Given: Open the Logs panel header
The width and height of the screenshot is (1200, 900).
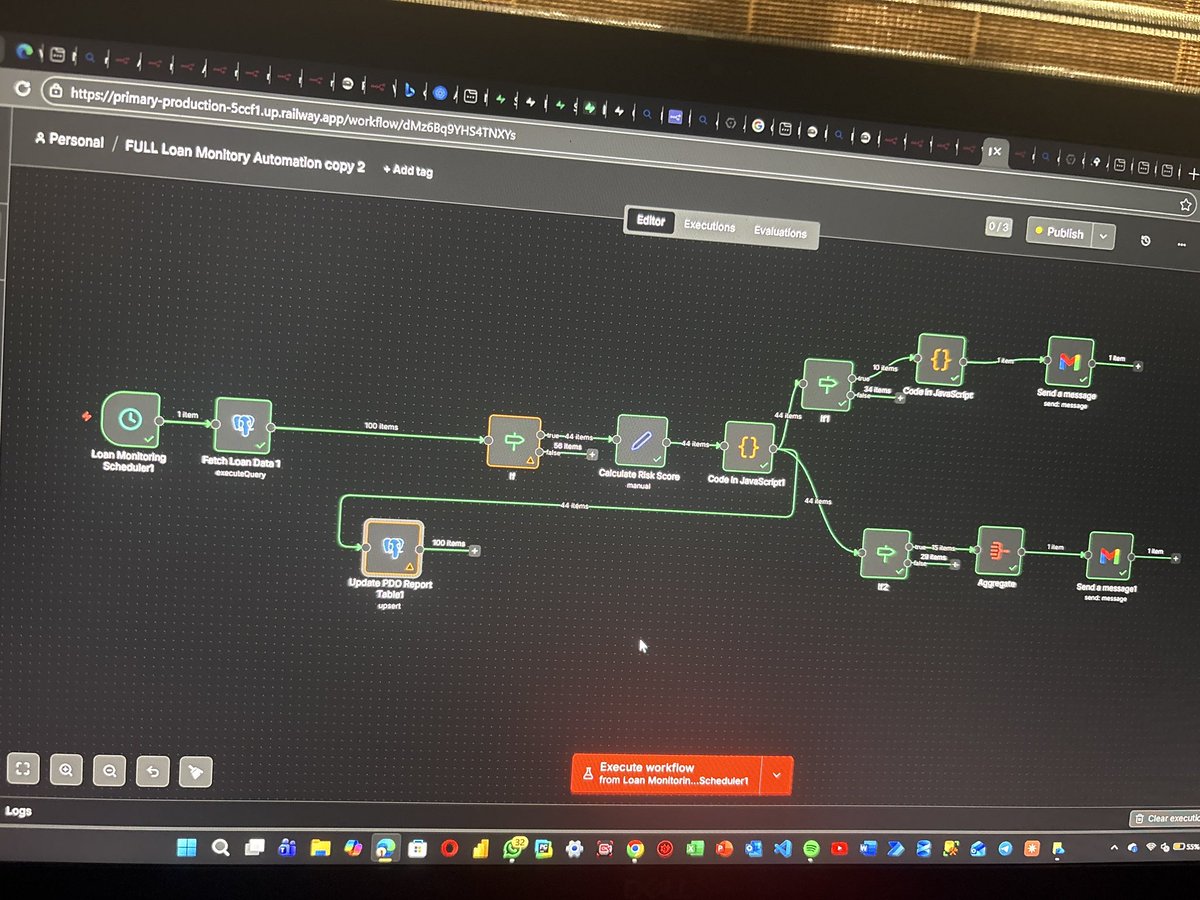Looking at the screenshot, I should [x=18, y=811].
